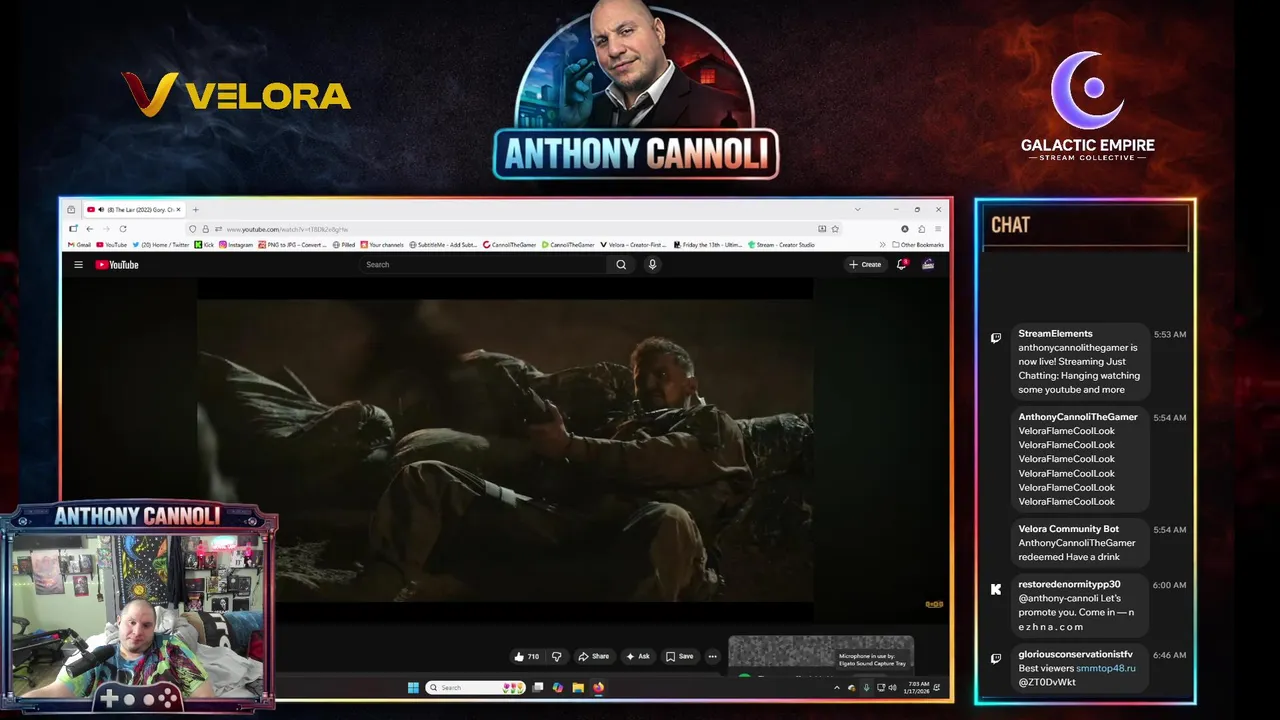This screenshot has height=720, width=1280.
Task: Open the Your channels bookmark
Action: (382, 245)
